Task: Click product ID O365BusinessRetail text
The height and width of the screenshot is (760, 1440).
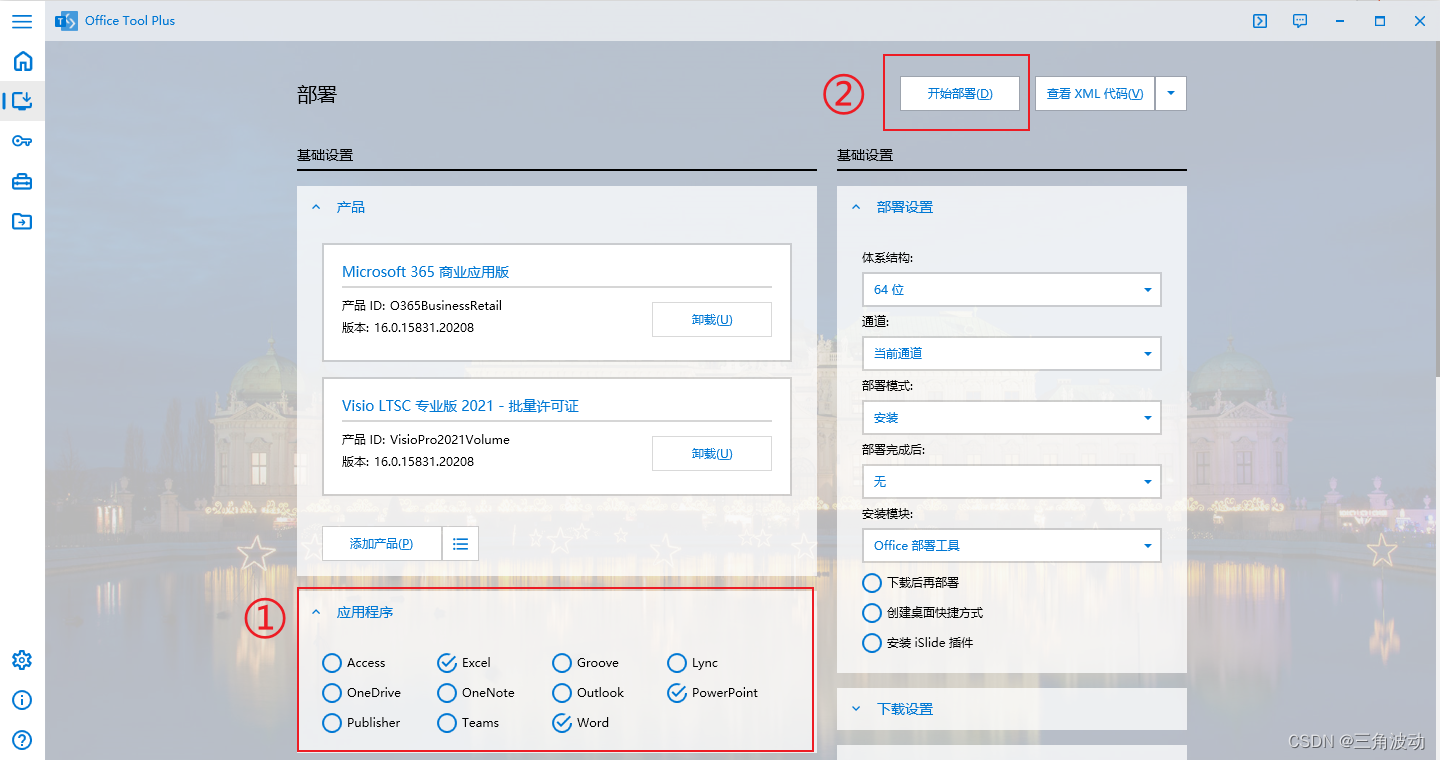Action: pos(446,306)
